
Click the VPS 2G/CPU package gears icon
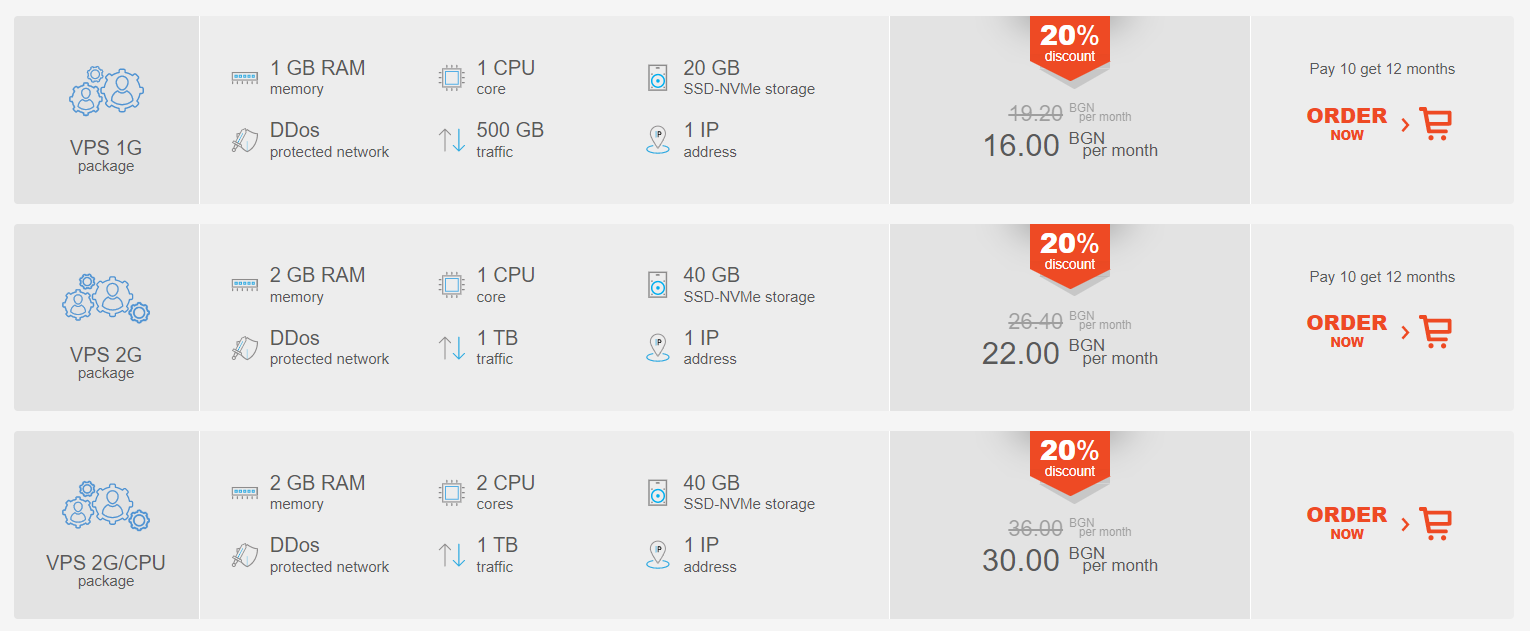point(106,505)
